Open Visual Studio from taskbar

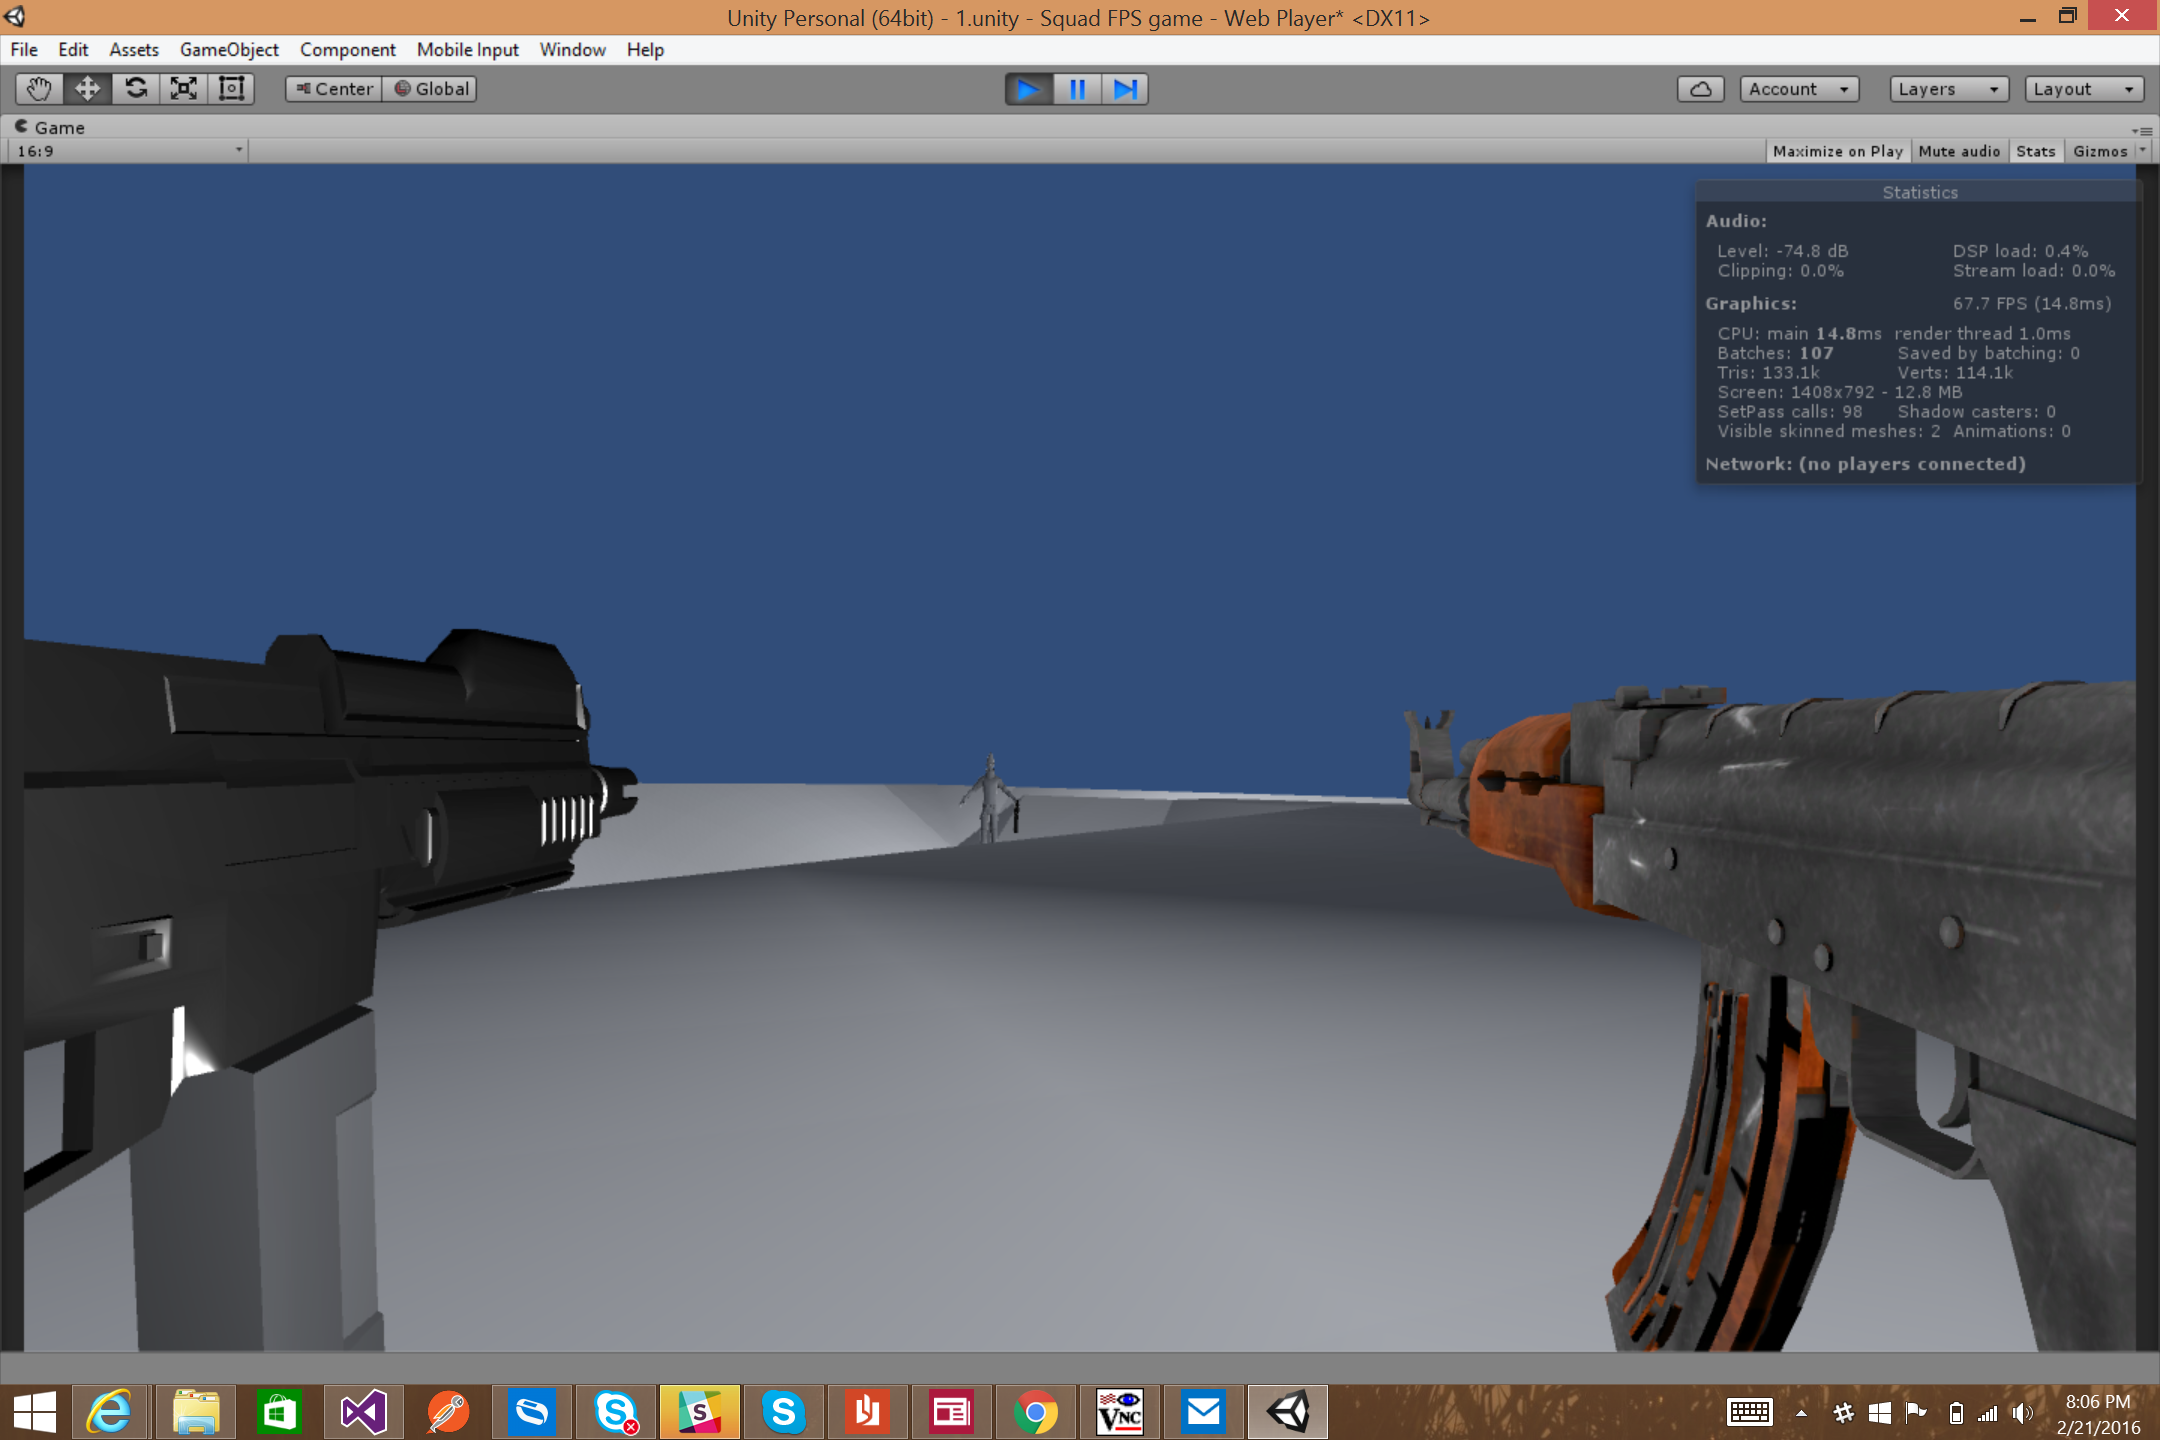click(x=363, y=1412)
